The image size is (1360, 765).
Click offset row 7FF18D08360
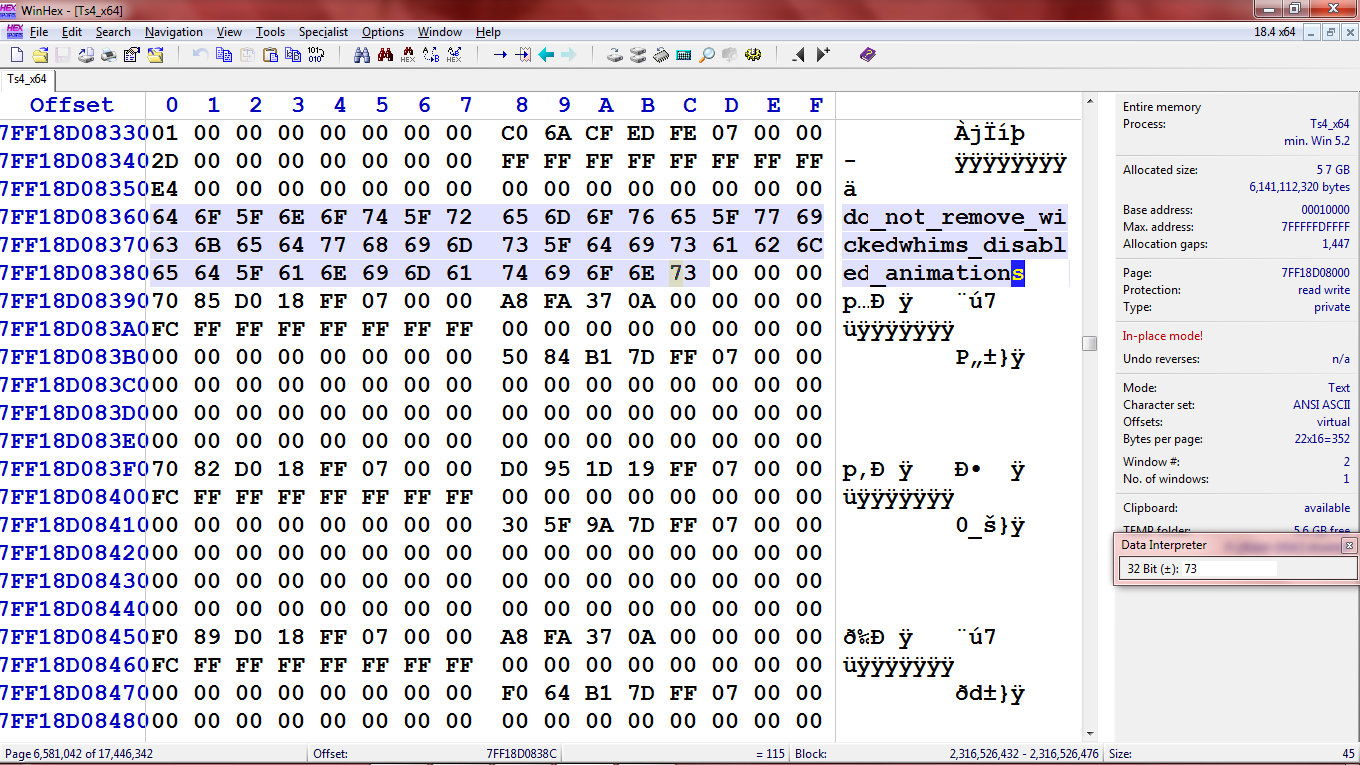(x=74, y=217)
